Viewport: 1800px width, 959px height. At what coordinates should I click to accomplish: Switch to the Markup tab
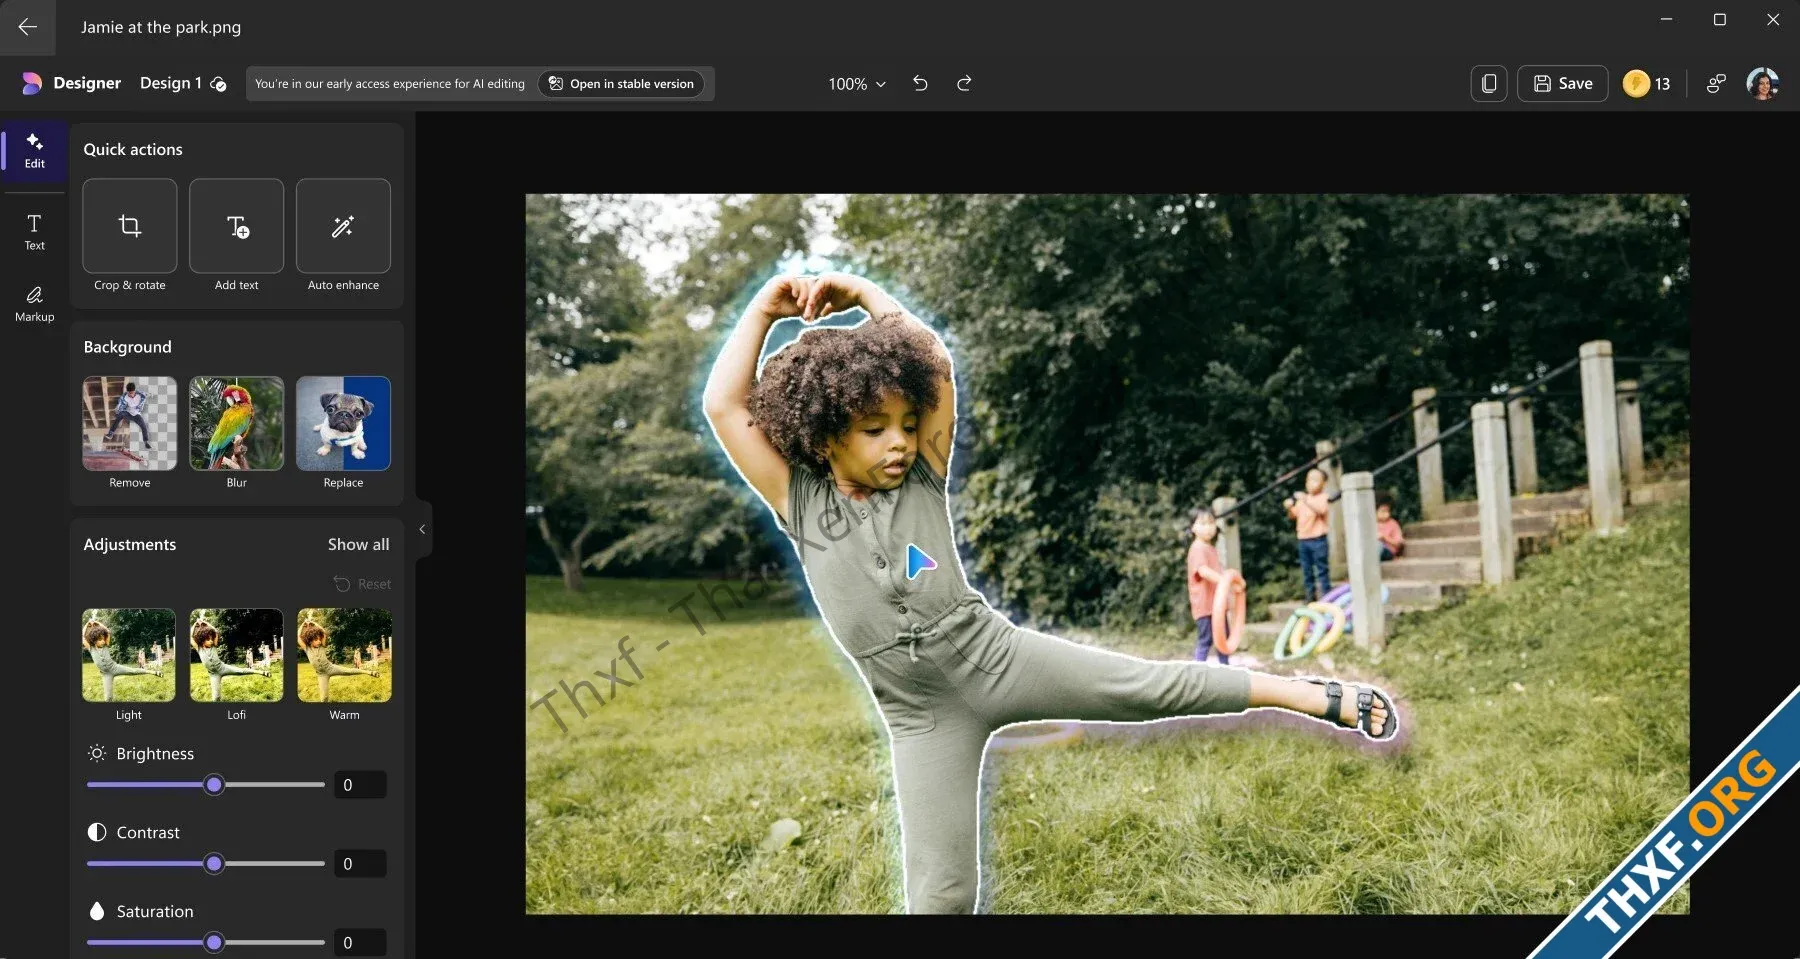[35, 304]
